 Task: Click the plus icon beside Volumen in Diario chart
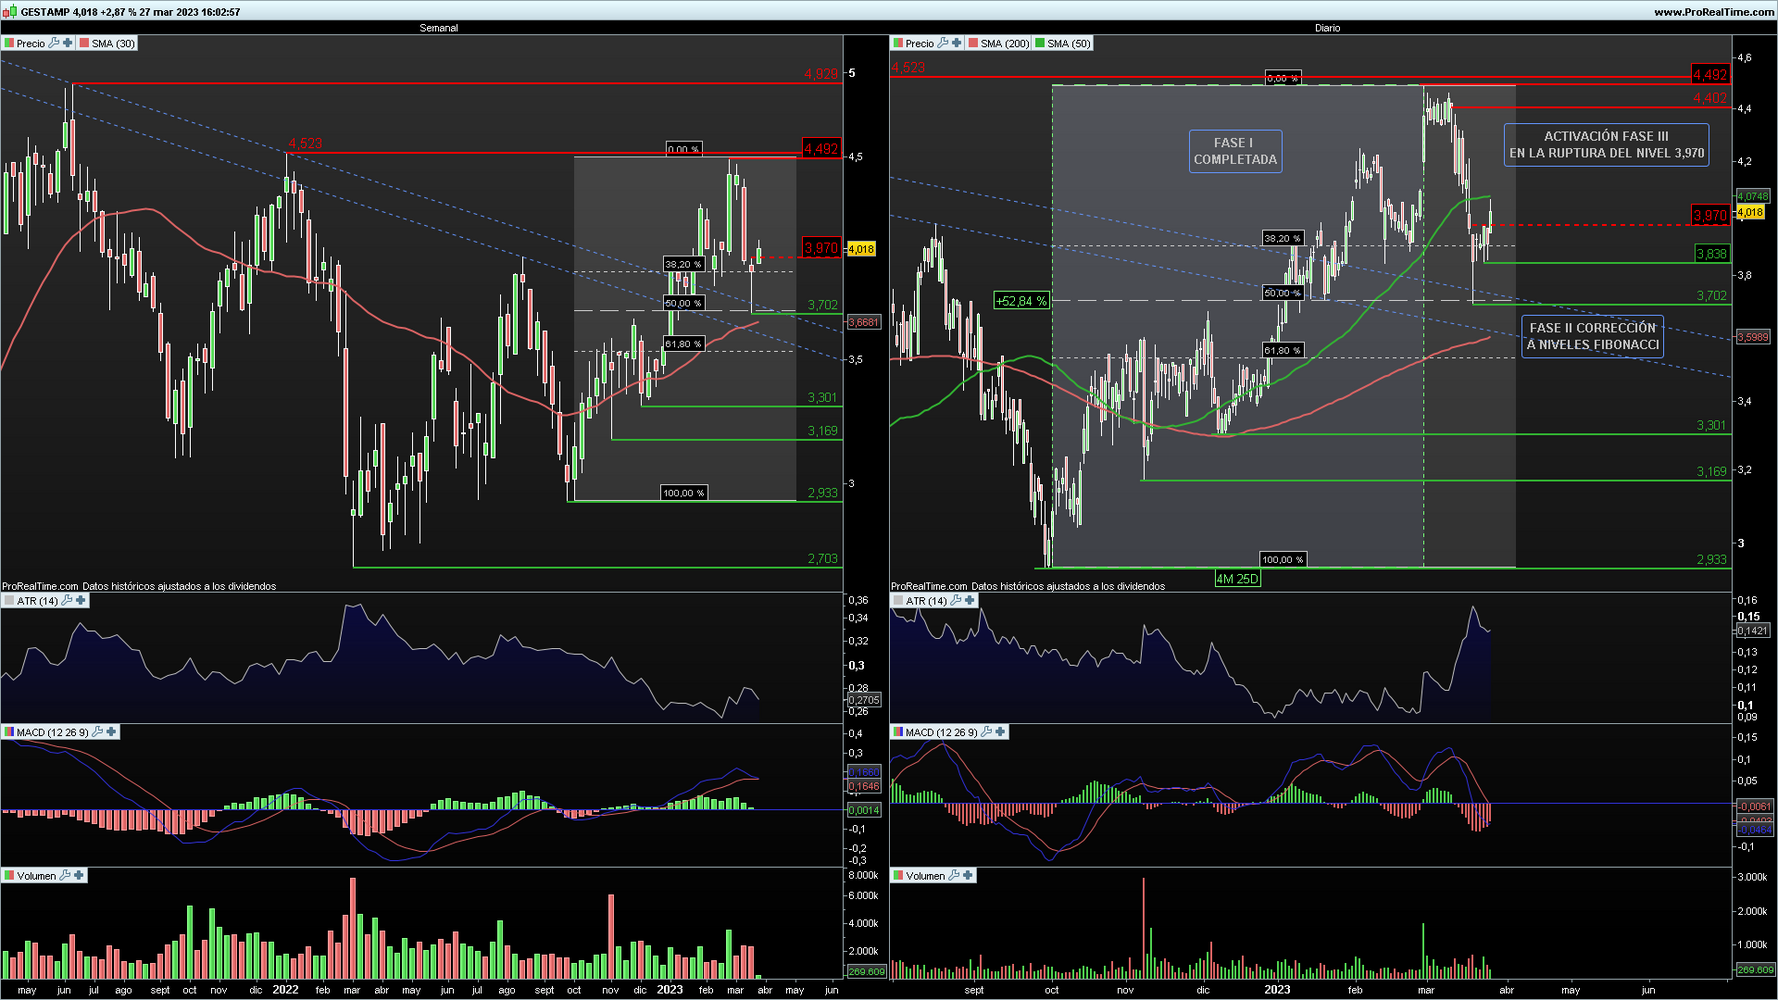[968, 875]
